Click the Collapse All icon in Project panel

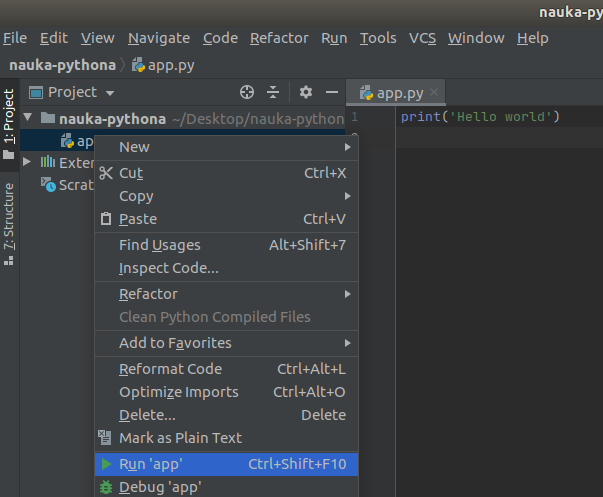[273, 92]
